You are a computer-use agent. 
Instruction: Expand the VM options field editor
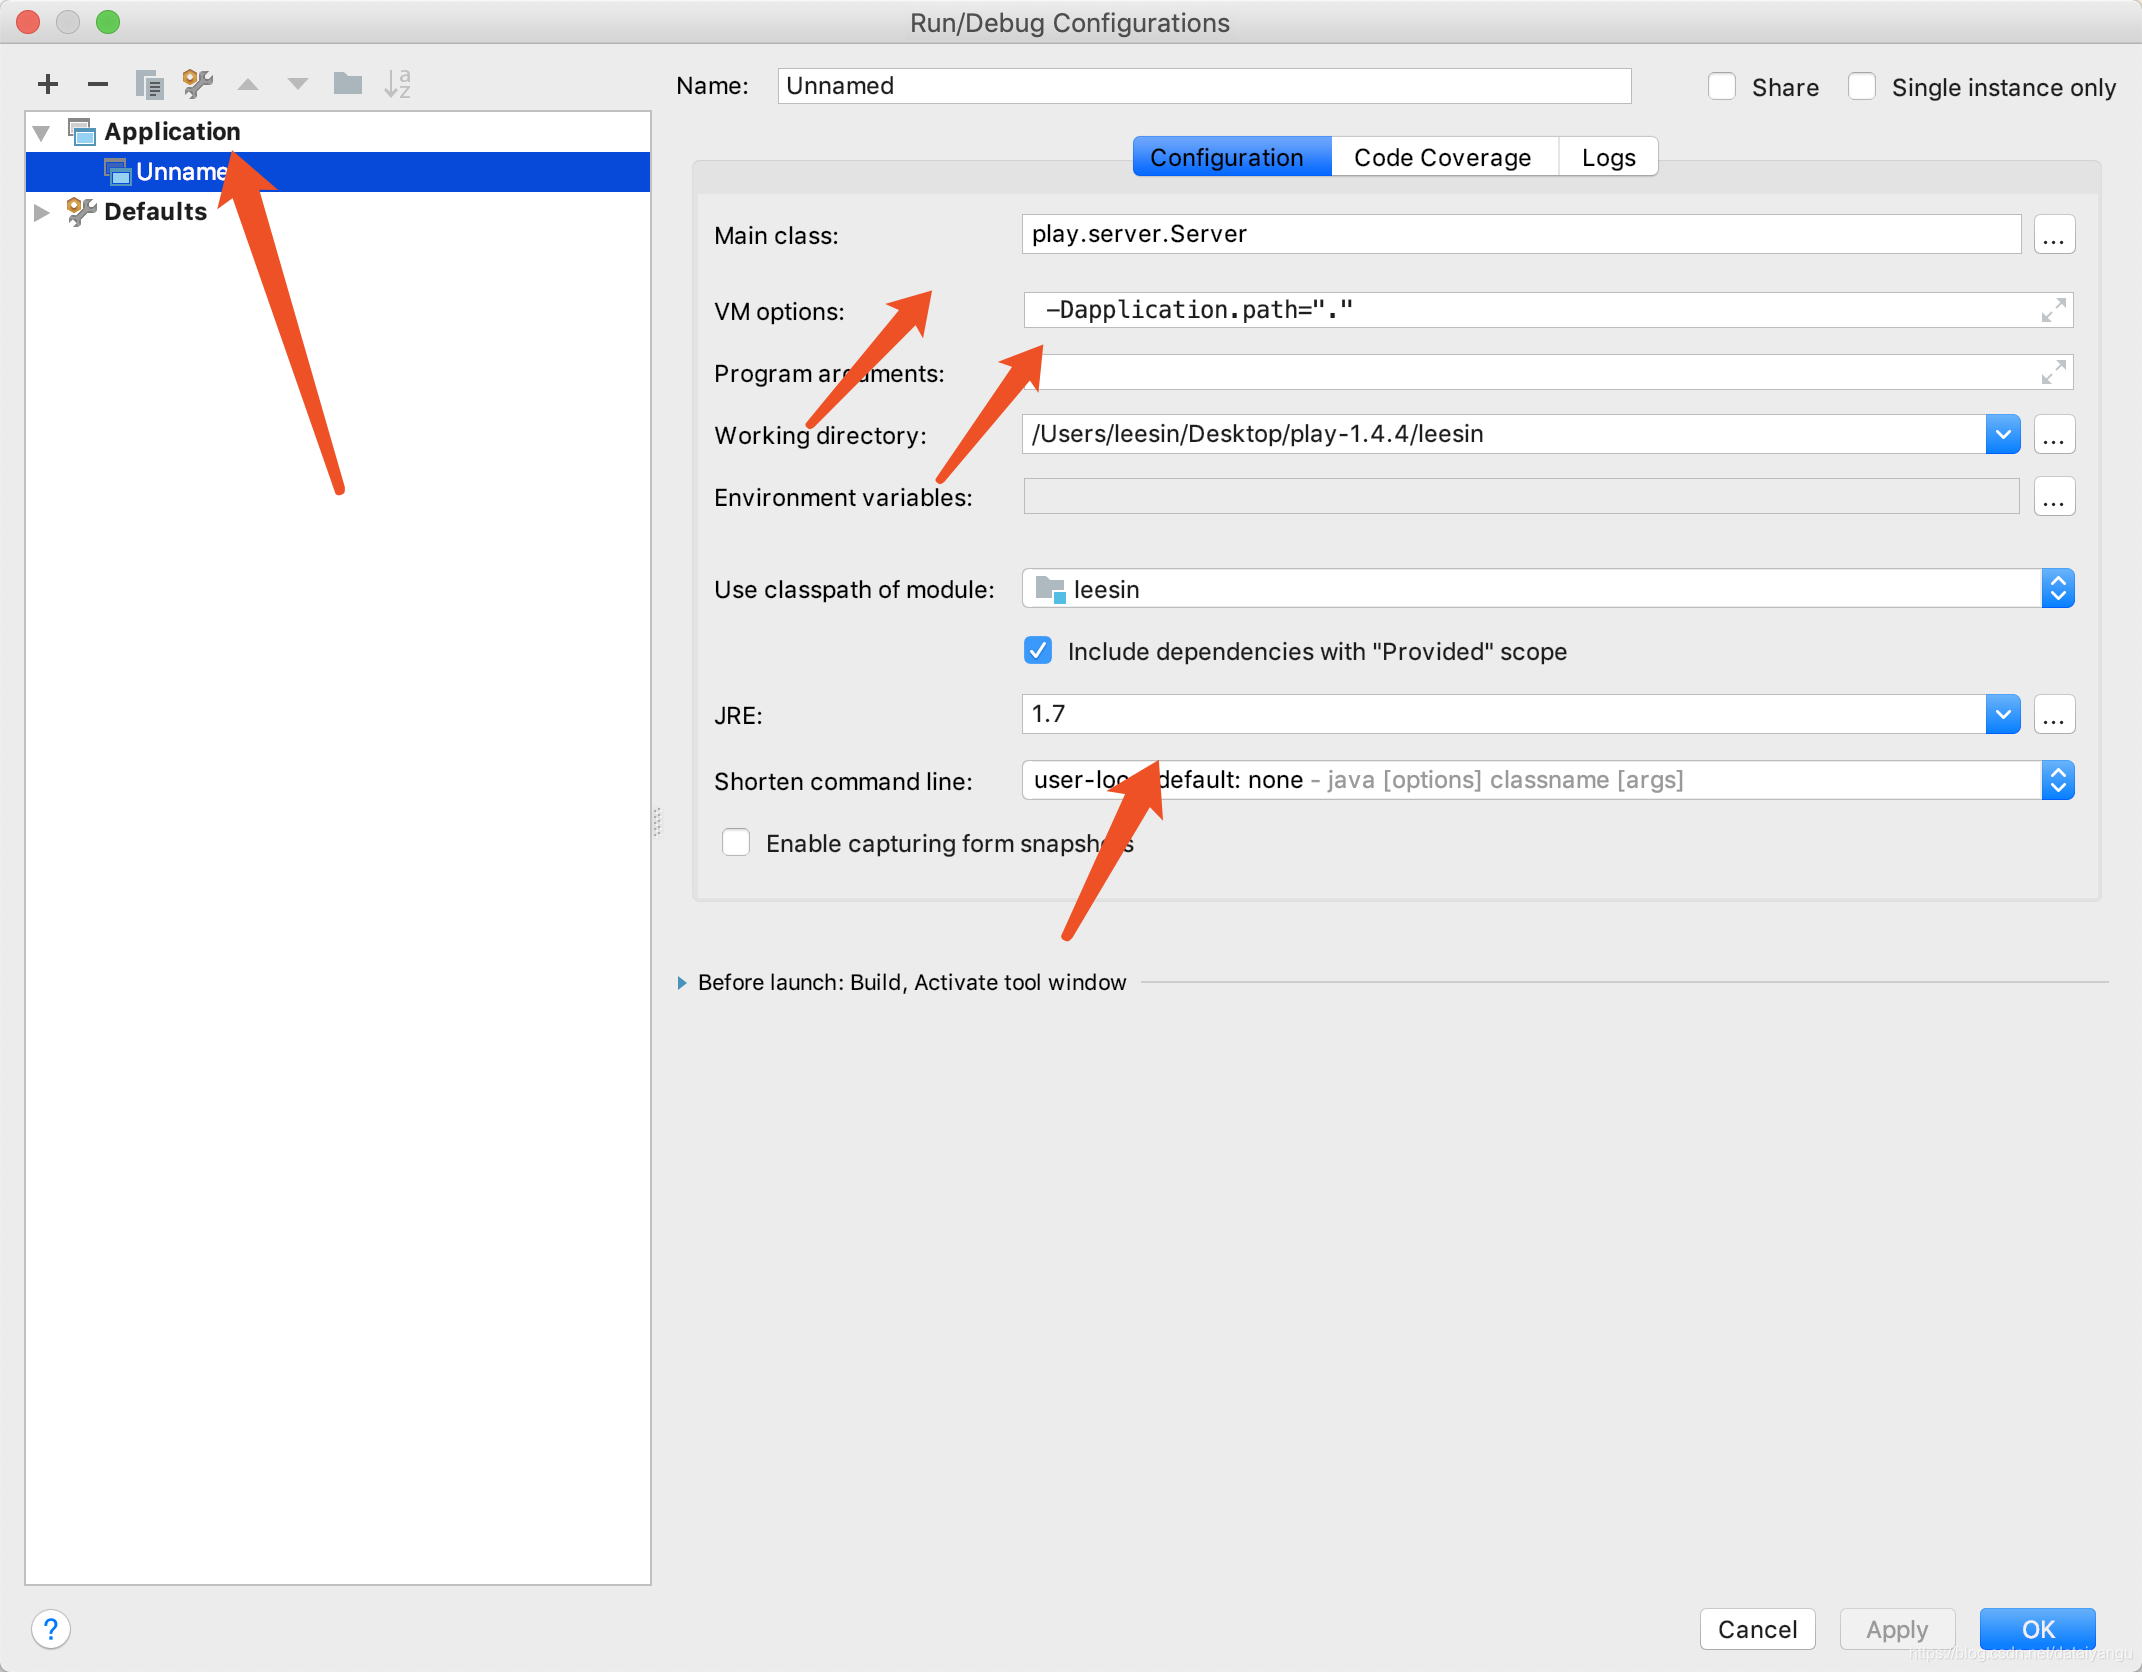[2052, 311]
